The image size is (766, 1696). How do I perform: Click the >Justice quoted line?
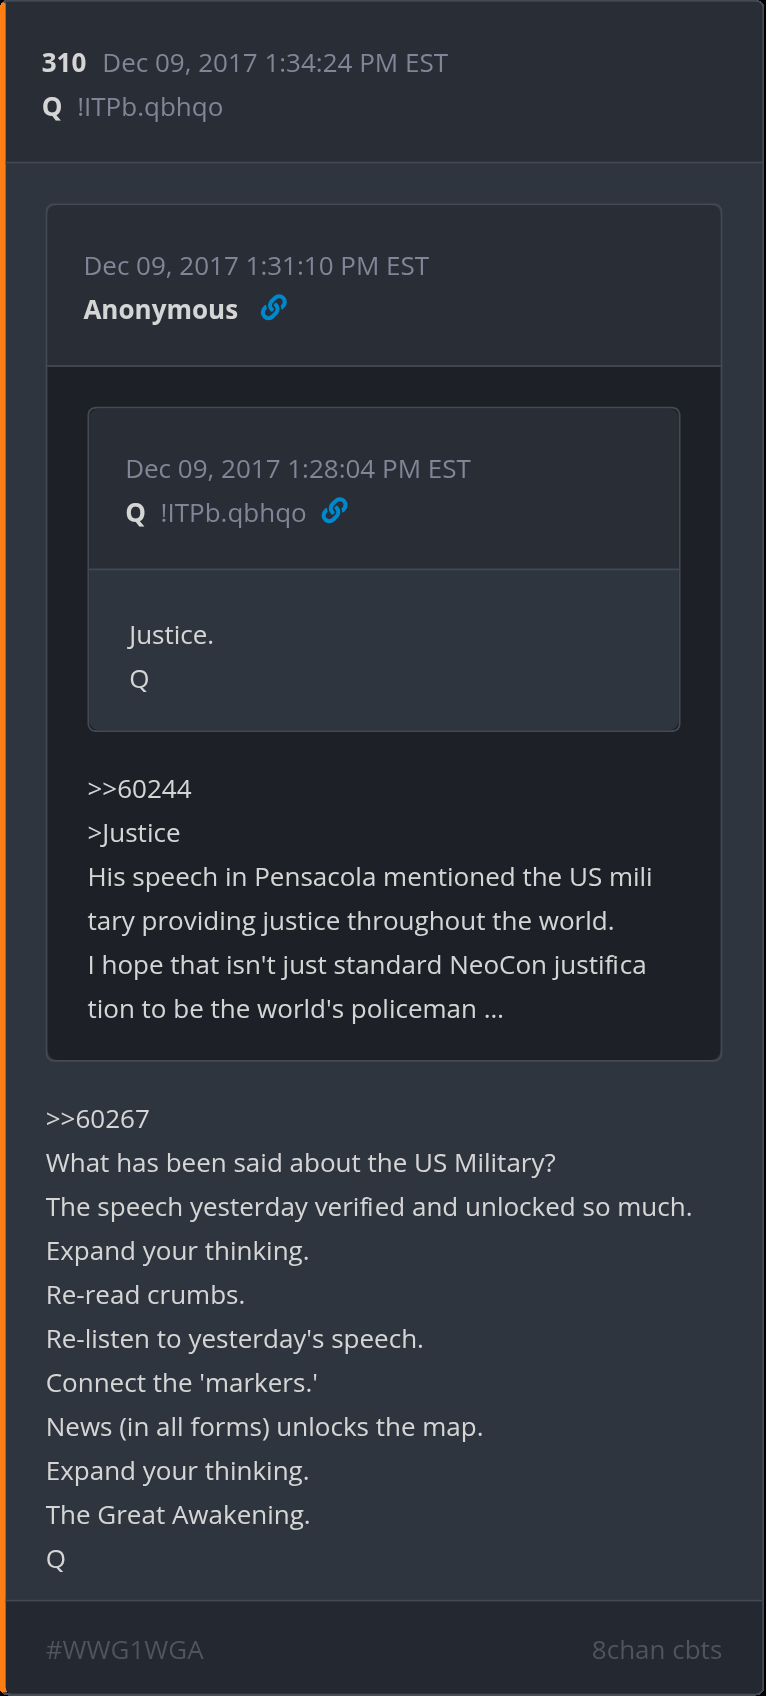[x=134, y=833]
